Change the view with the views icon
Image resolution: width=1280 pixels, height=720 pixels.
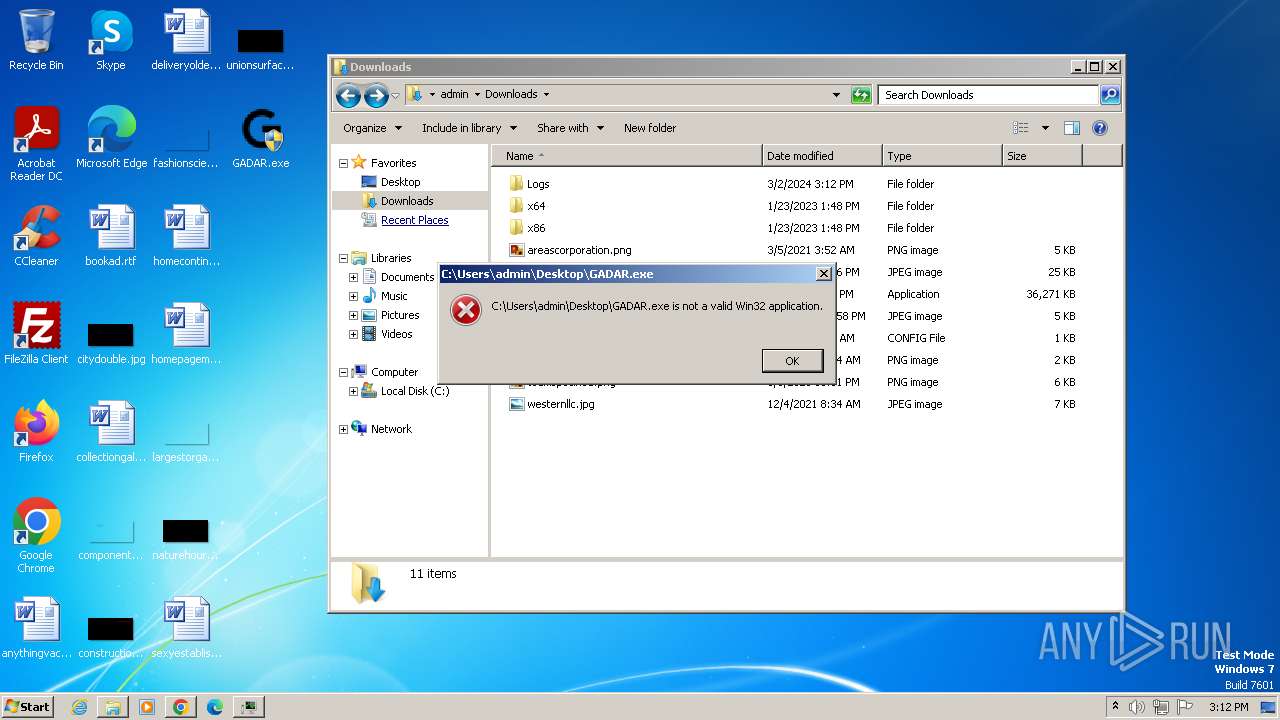[1020, 128]
